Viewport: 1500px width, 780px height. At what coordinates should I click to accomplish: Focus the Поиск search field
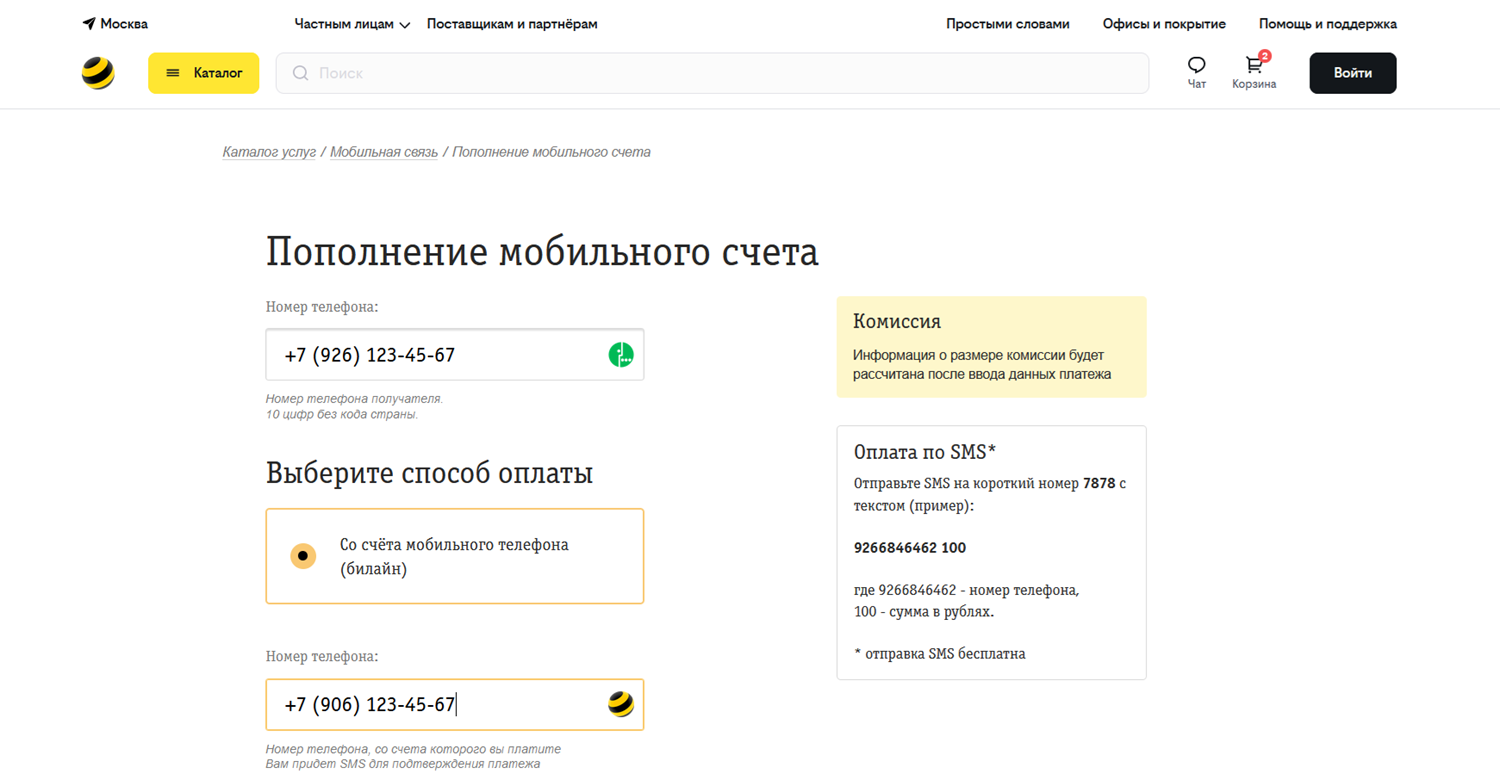point(712,73)
